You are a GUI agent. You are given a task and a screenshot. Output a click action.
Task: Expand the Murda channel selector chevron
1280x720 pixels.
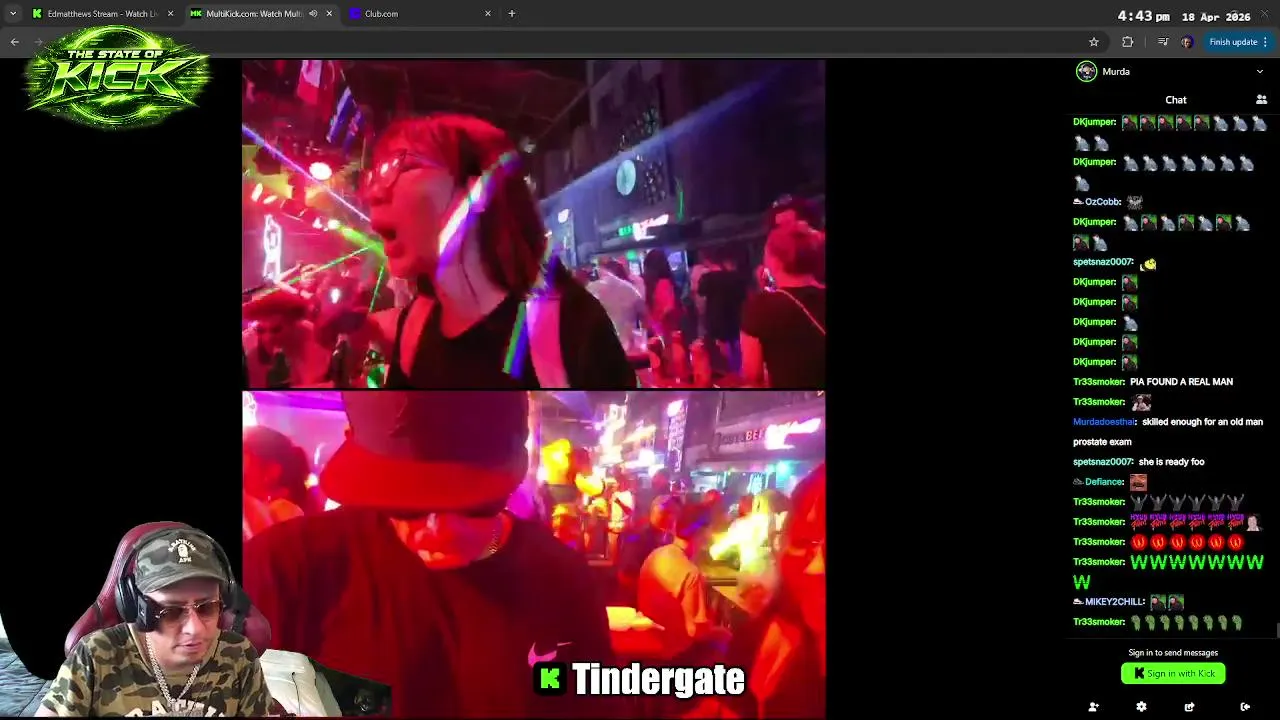pyautogui.click(x=1259, y=72)
